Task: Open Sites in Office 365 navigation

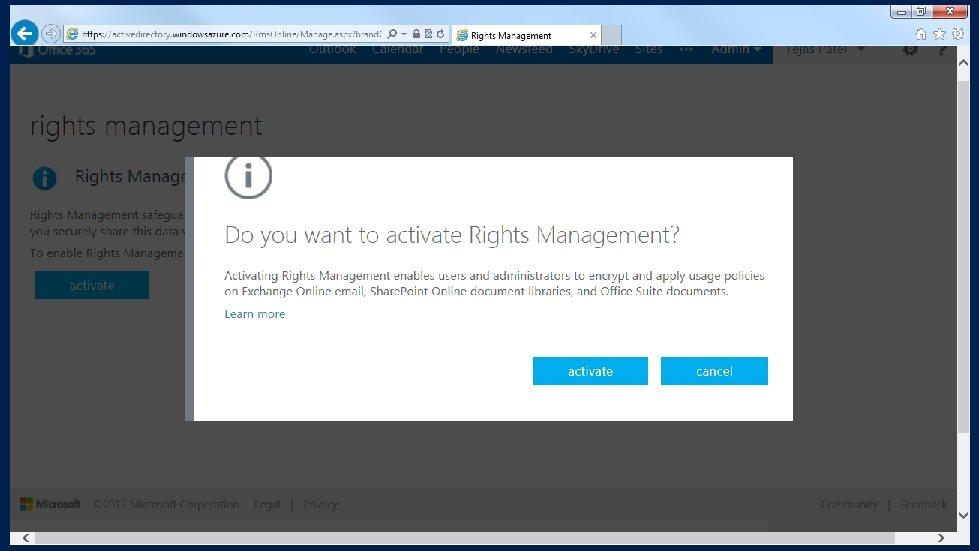Action: [649, 50]
